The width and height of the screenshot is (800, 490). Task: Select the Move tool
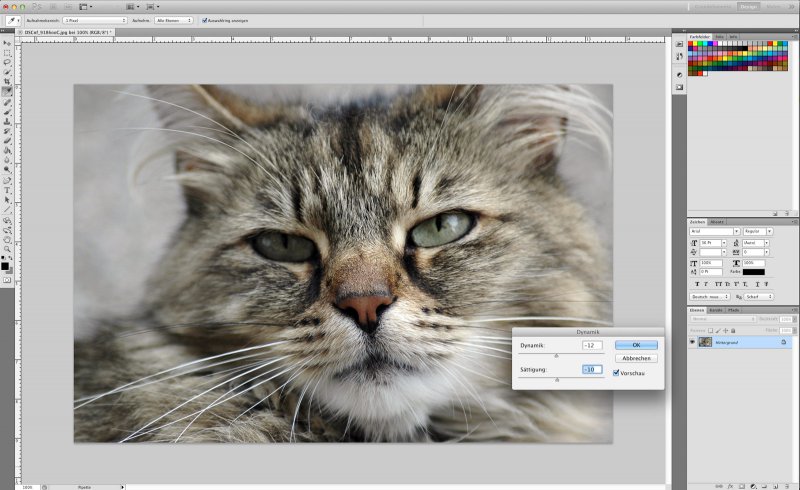tap(7, 43)
